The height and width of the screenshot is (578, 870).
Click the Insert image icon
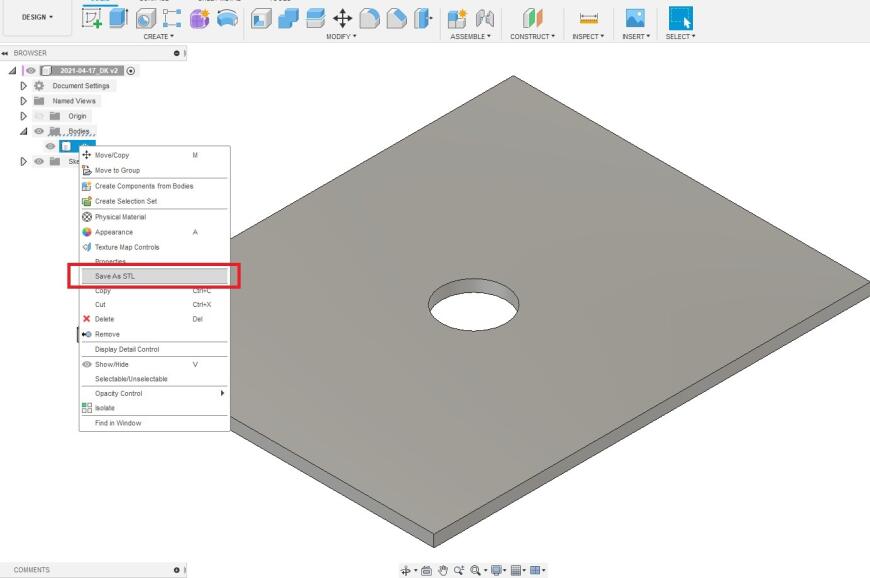click(x=635, y=18)
